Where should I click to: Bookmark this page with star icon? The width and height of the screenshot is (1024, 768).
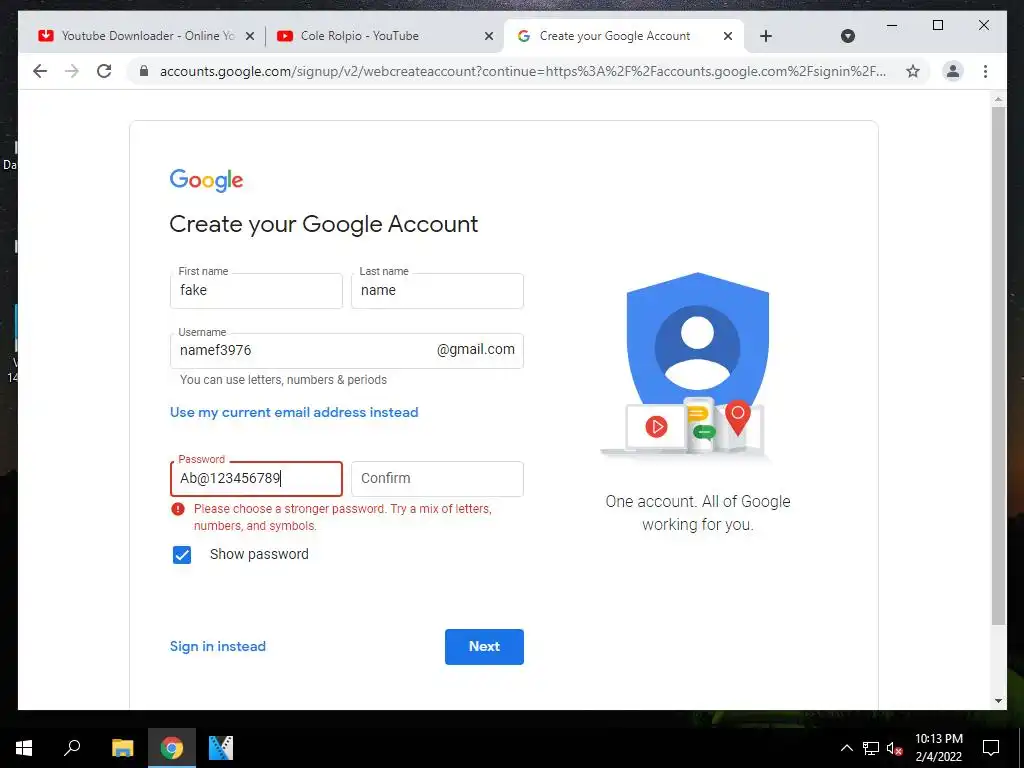(913, 71)
